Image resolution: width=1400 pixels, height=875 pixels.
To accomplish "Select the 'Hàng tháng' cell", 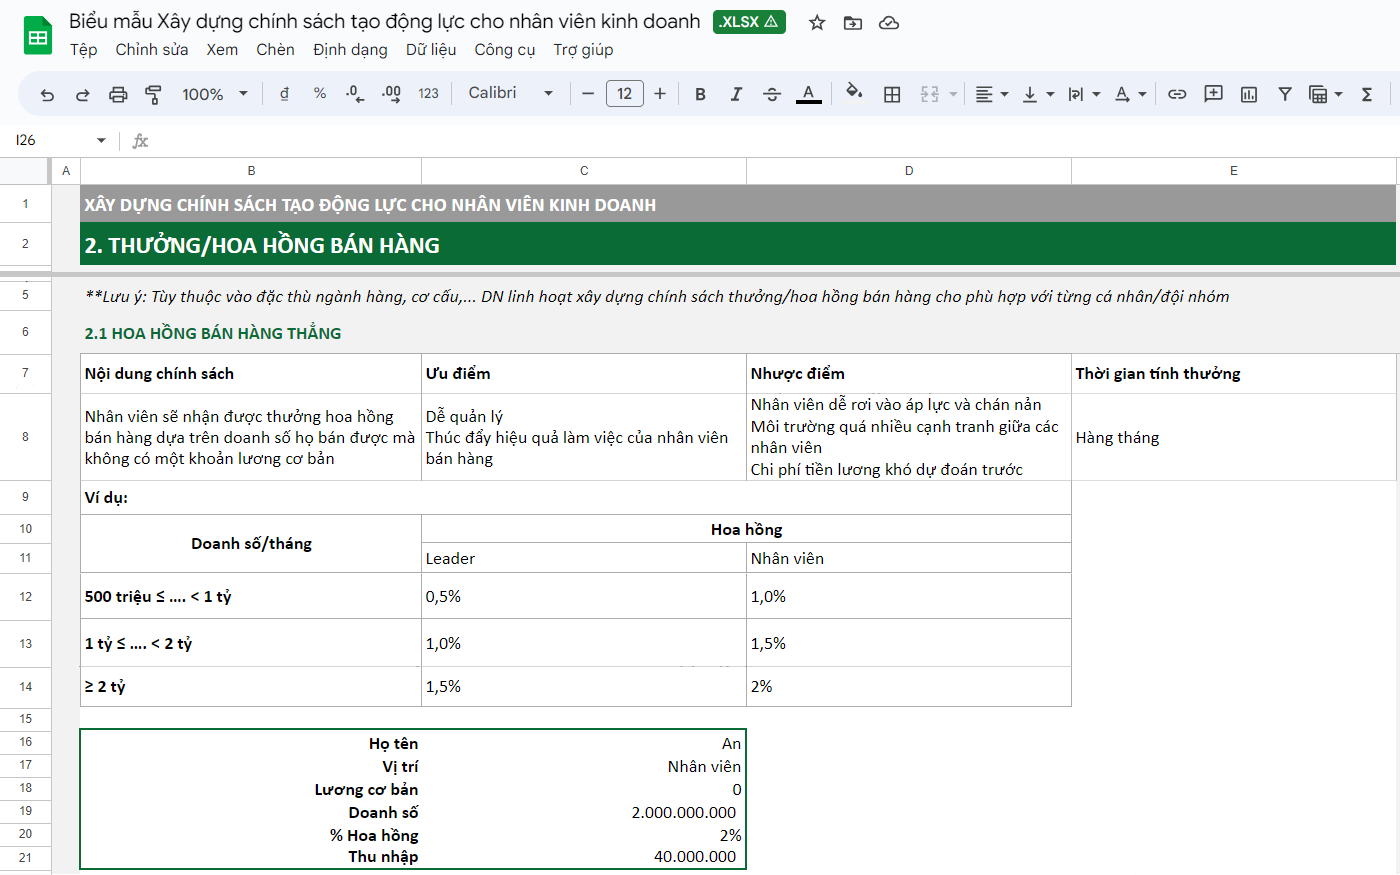I will pos(1233,437).
